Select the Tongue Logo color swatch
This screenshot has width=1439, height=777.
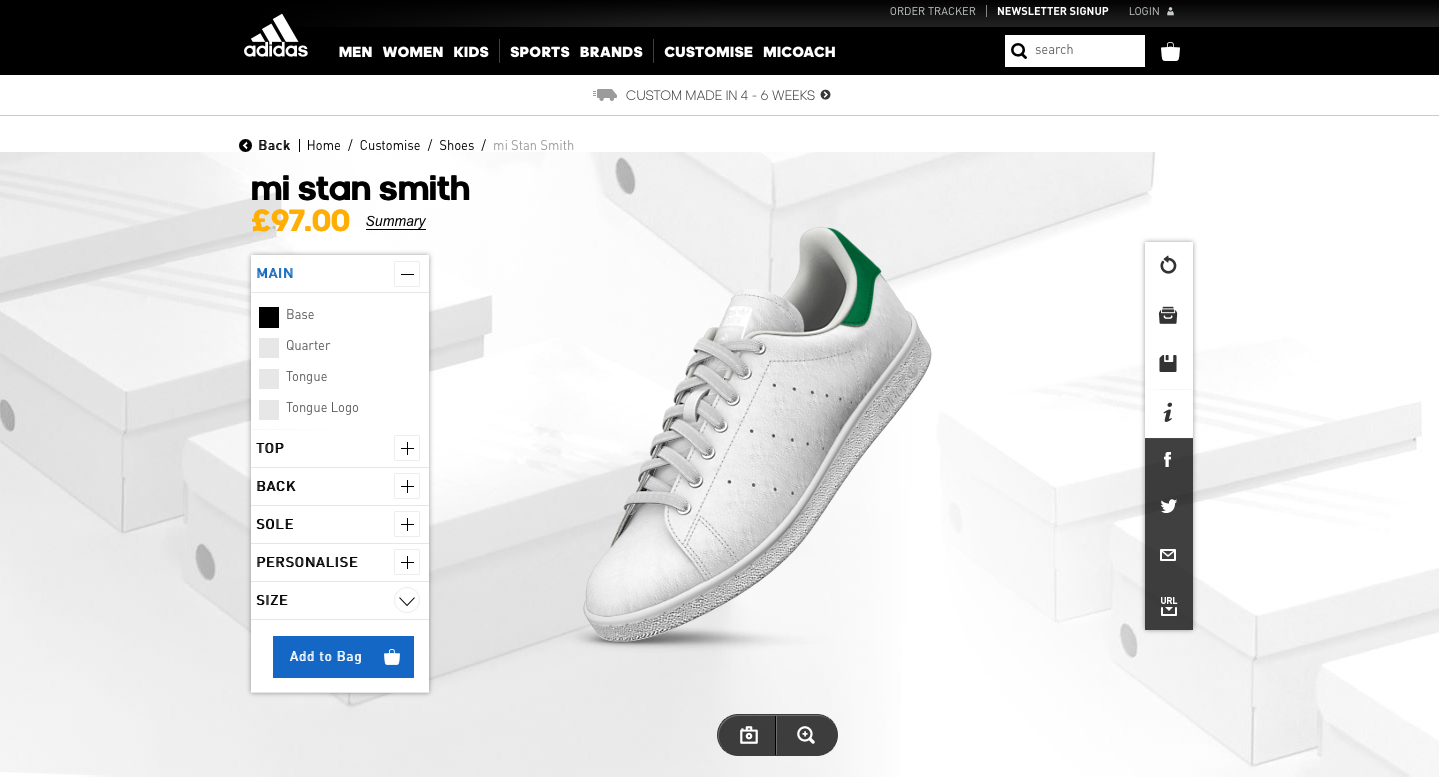pos(269,410)
